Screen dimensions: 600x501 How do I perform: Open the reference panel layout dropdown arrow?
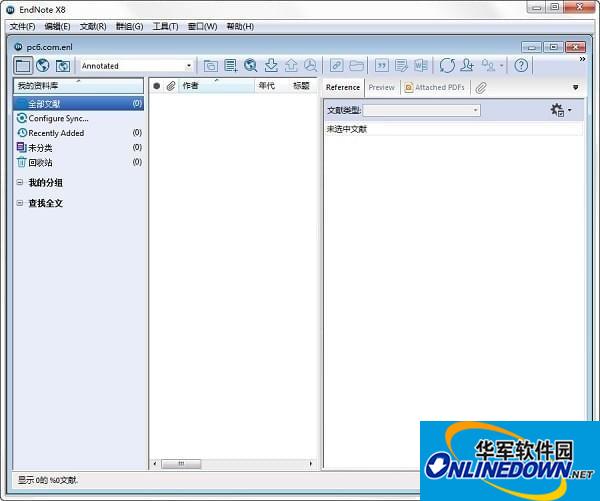(576, 88)
